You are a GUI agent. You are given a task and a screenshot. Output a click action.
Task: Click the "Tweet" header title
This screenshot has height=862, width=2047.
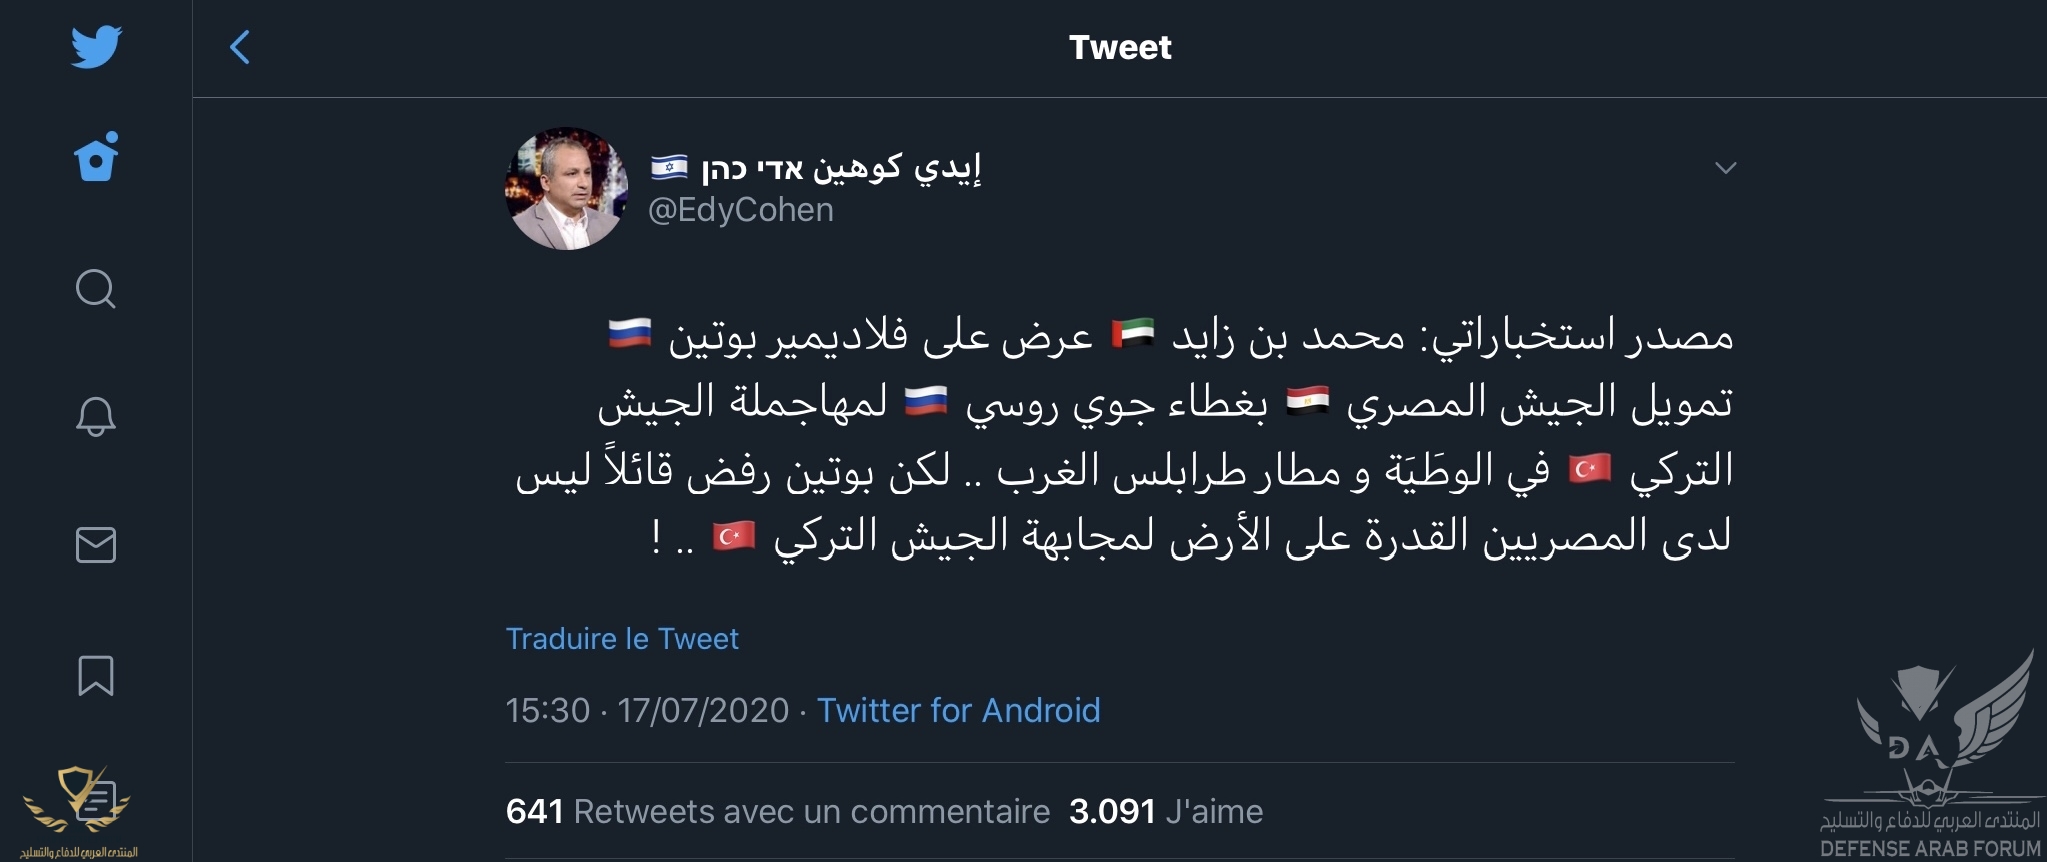[x=1119, y=47]
